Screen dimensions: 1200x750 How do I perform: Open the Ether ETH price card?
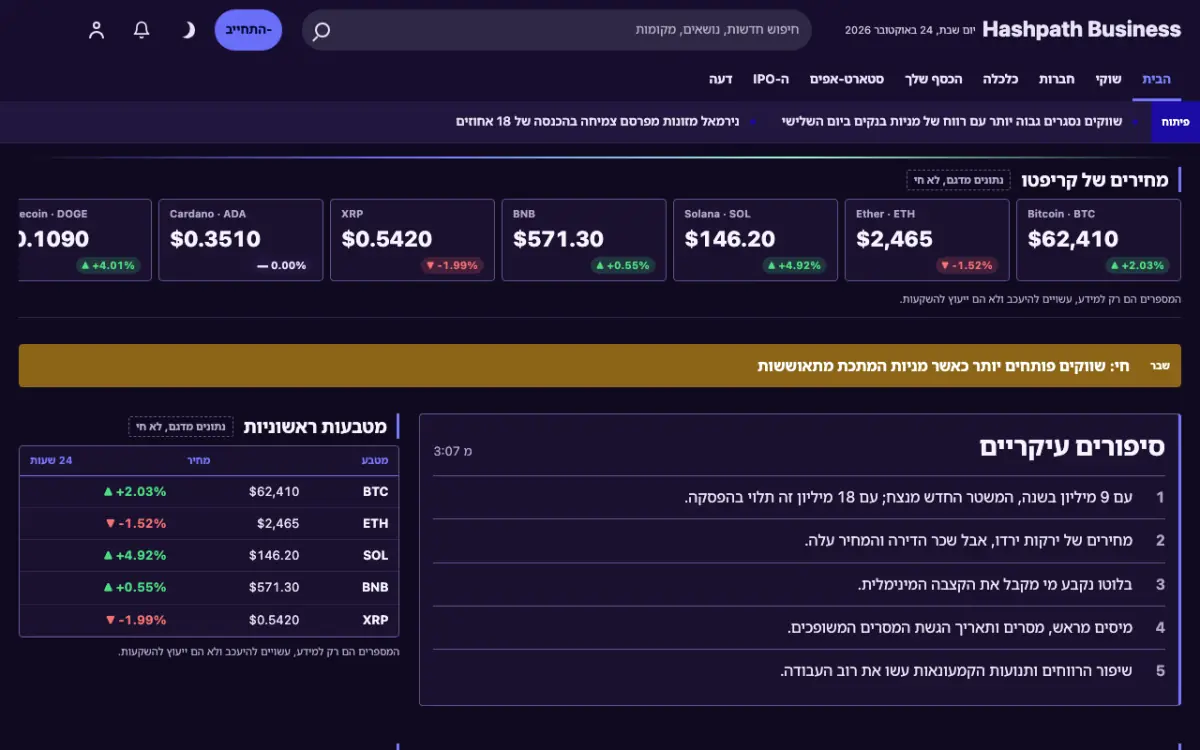(927, 240)
